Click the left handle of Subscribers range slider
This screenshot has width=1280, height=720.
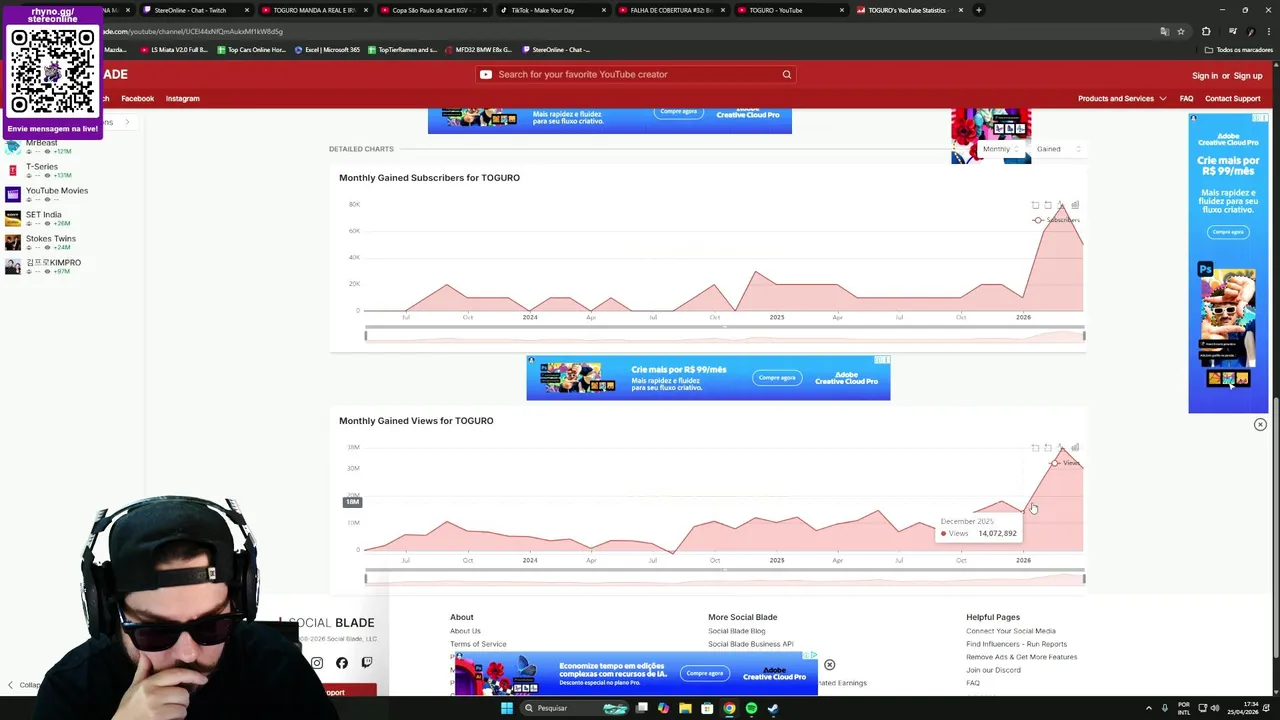pyautogui.click(x=366, y=335)
